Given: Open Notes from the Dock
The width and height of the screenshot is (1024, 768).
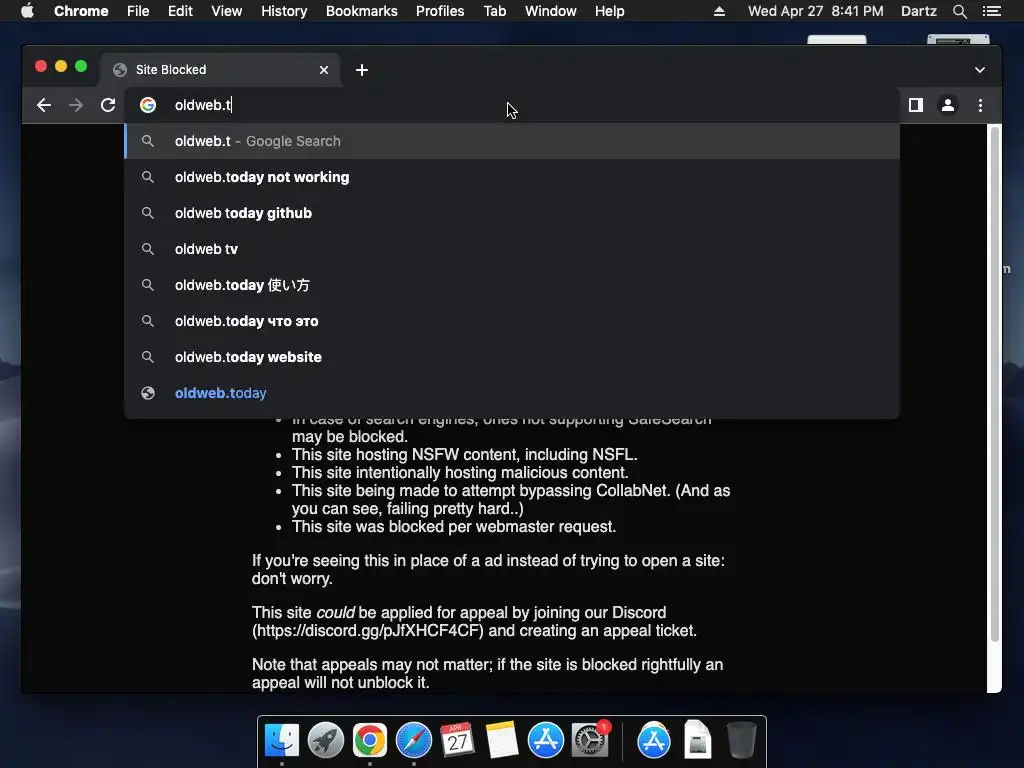Looking at the screenshot, I should point(502,740).
